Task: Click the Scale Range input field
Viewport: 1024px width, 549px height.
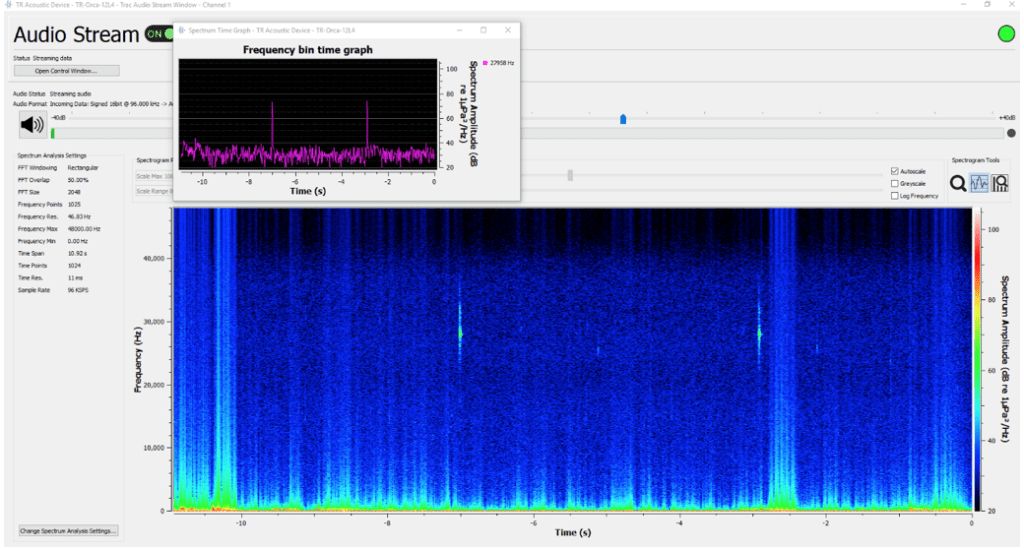Action: (x=156, y=190)
